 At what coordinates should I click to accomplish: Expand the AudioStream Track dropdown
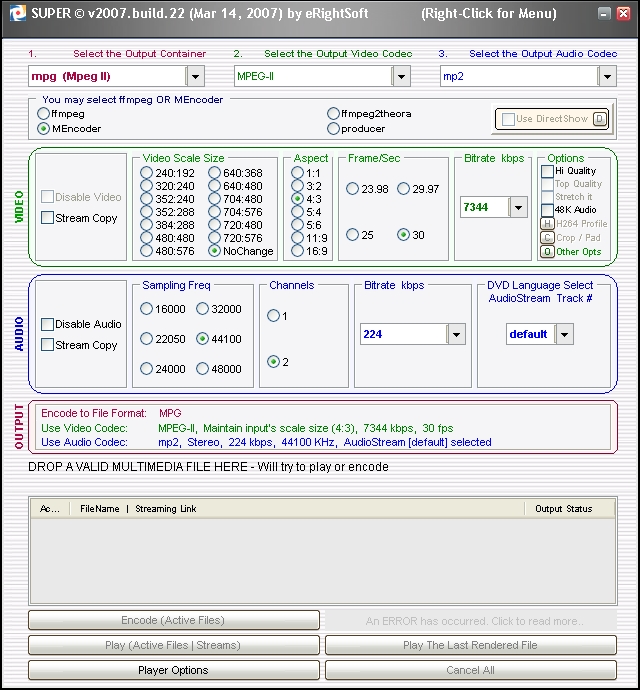pos(564,334)
